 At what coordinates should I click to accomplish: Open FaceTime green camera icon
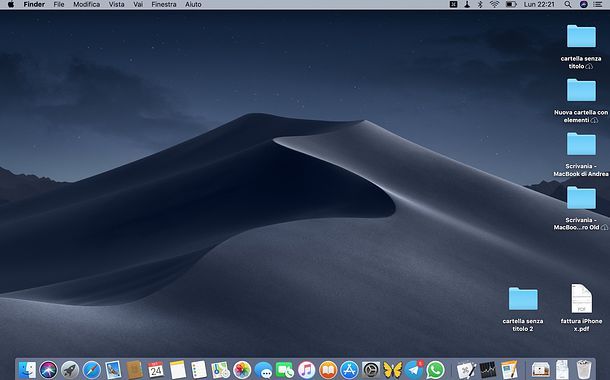[285, 369]
